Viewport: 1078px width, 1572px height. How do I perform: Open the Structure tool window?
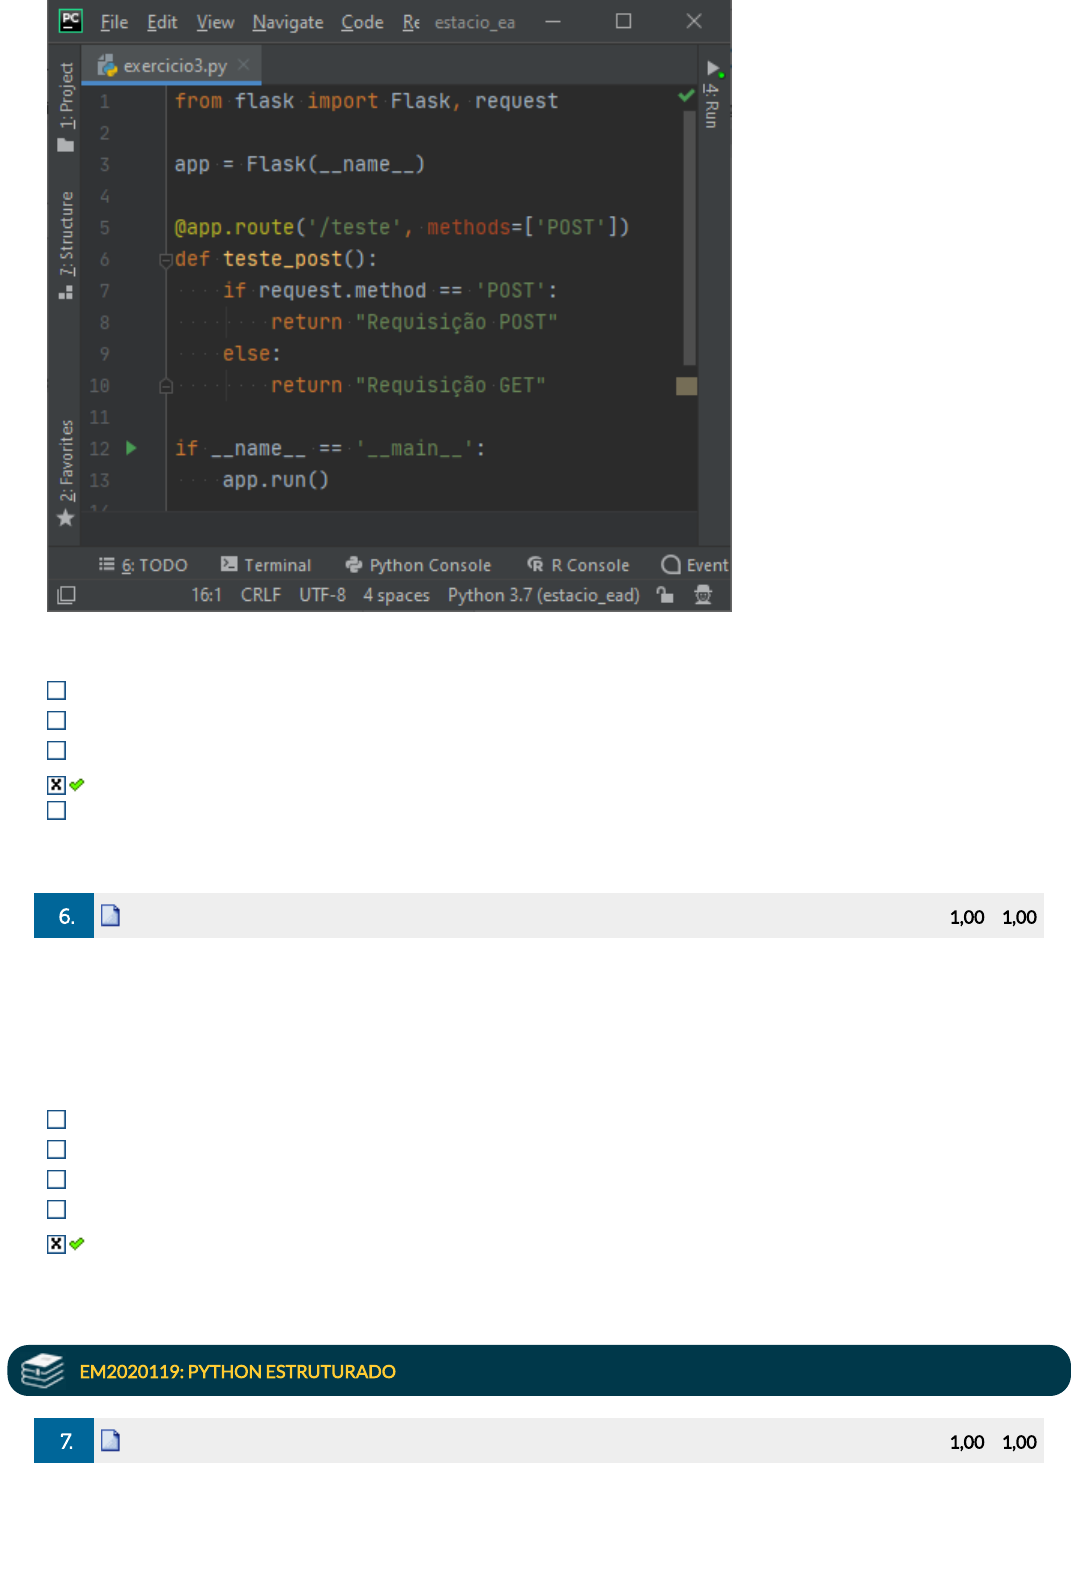coord(66,244)
